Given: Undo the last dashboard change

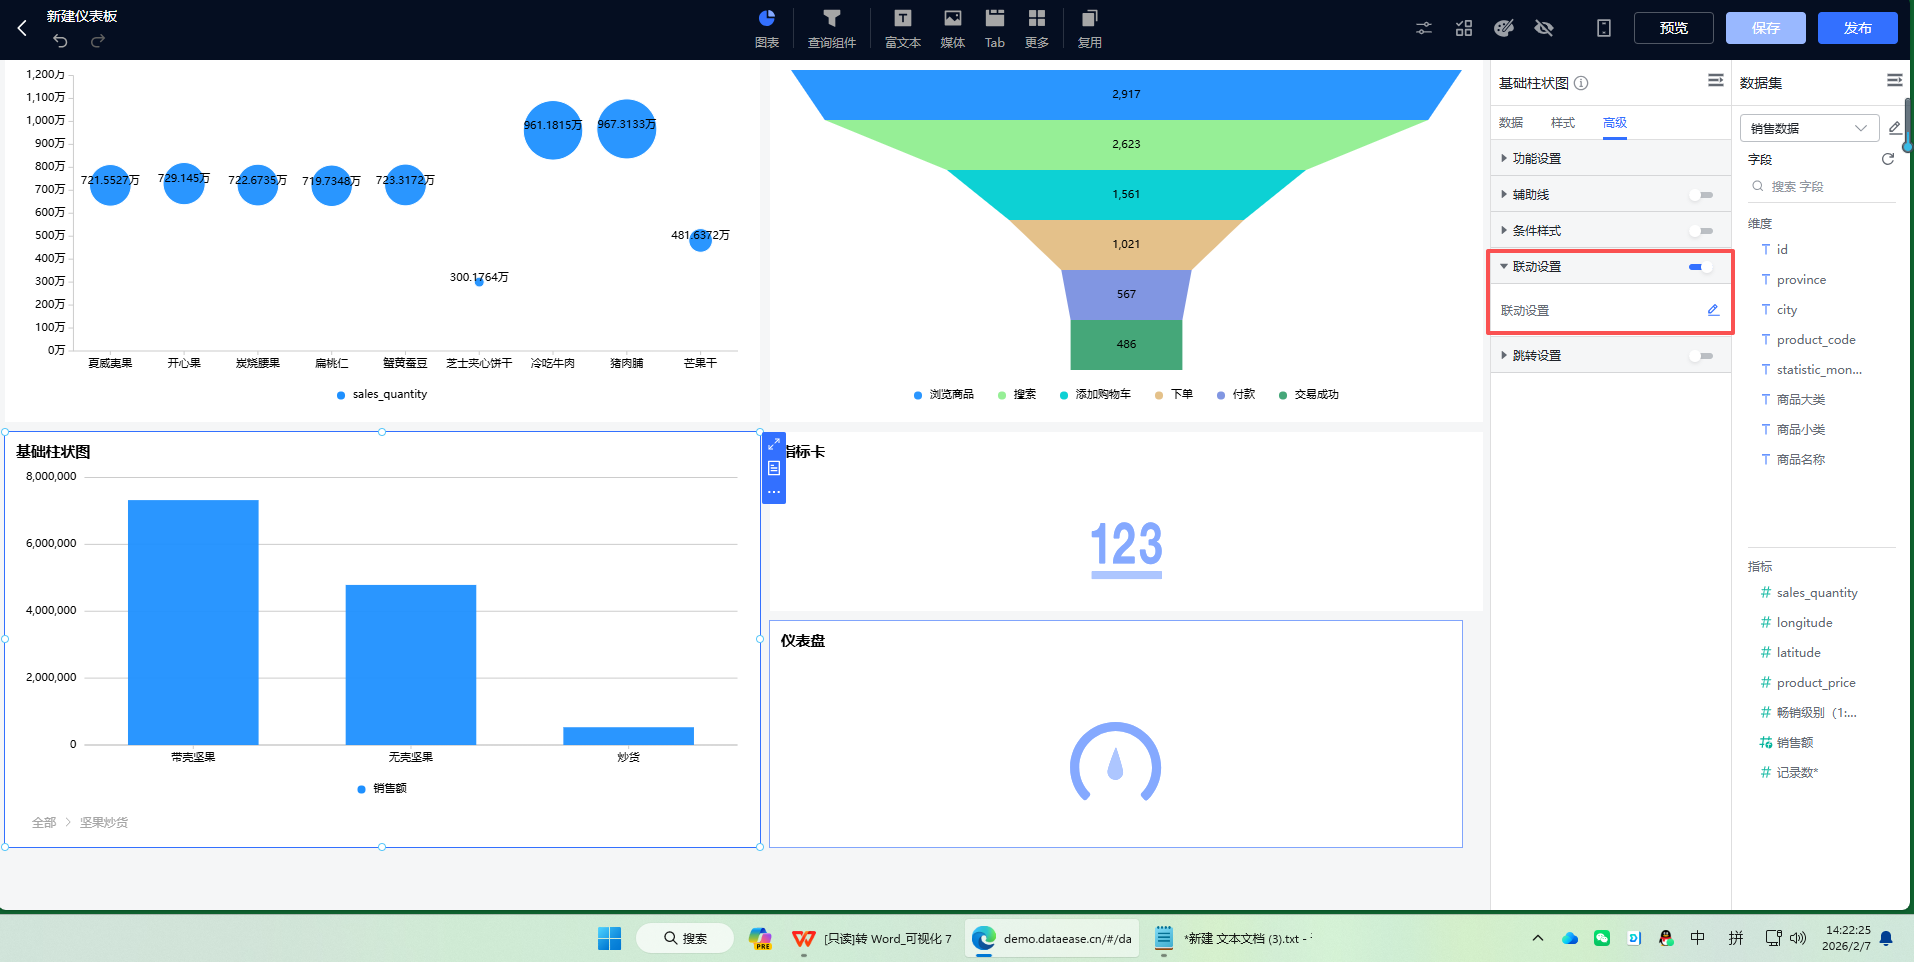Looking at the screenshot, I should pos(60,41).
